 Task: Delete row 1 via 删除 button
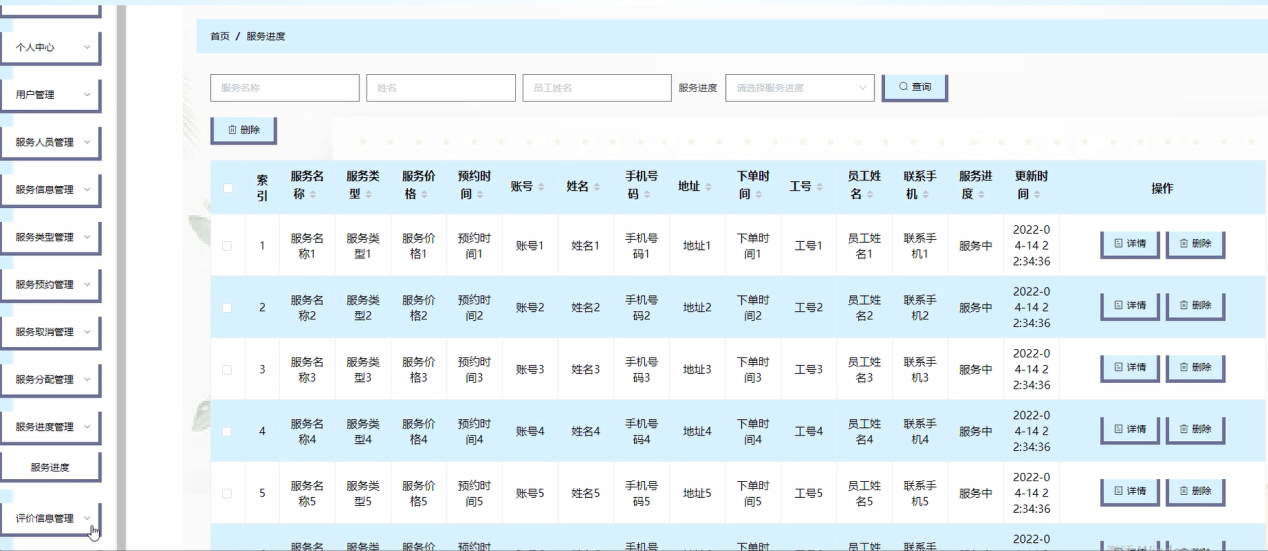tap(1195, 244)
